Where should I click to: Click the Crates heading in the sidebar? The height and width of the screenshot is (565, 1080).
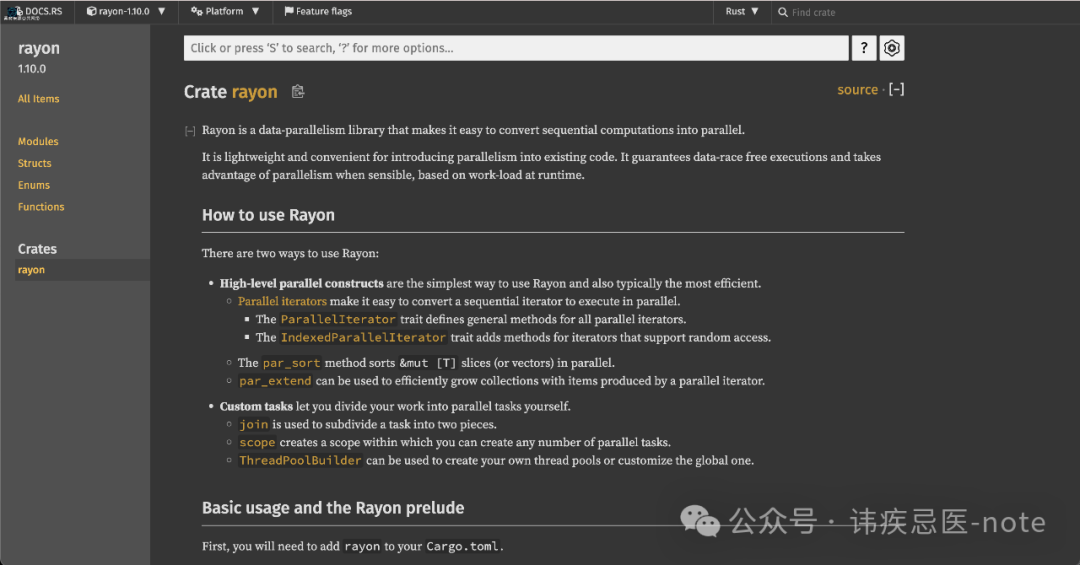tap(37, 249)
